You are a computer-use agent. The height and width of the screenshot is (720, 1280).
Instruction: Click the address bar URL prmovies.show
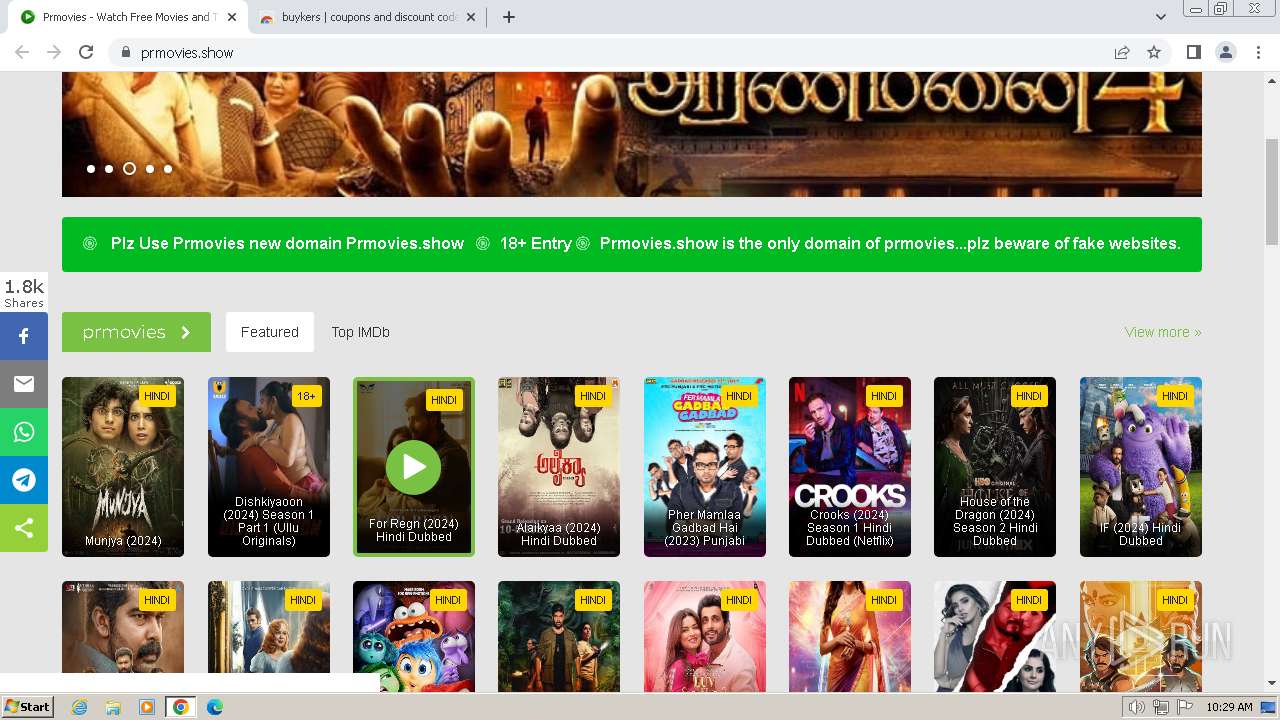[187, 52]
